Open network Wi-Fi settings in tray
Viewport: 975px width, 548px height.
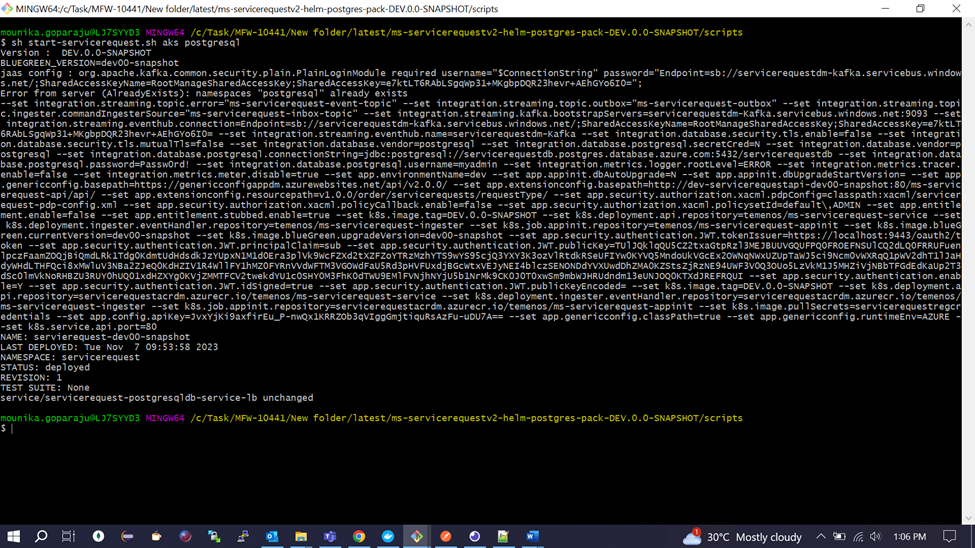tap(858, 537)
